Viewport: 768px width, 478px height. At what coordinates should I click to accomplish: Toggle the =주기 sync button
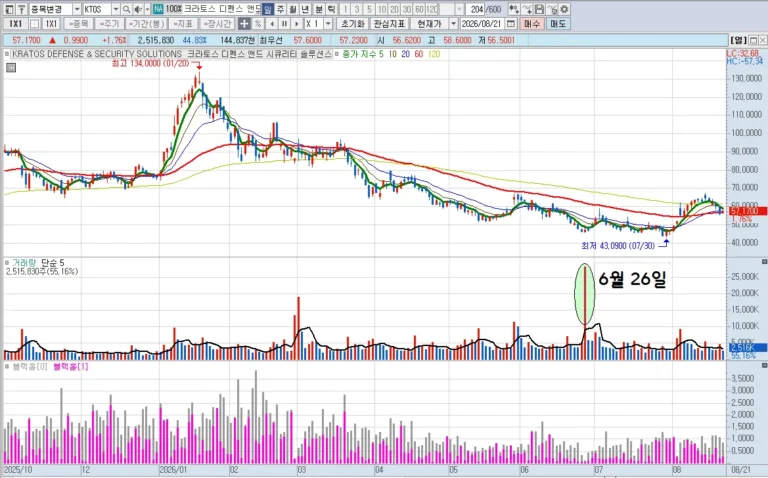pos(109,24)
